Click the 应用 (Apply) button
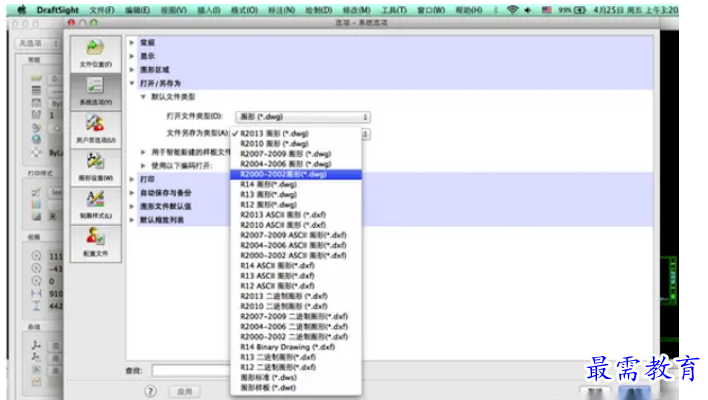 click(185, 391)
